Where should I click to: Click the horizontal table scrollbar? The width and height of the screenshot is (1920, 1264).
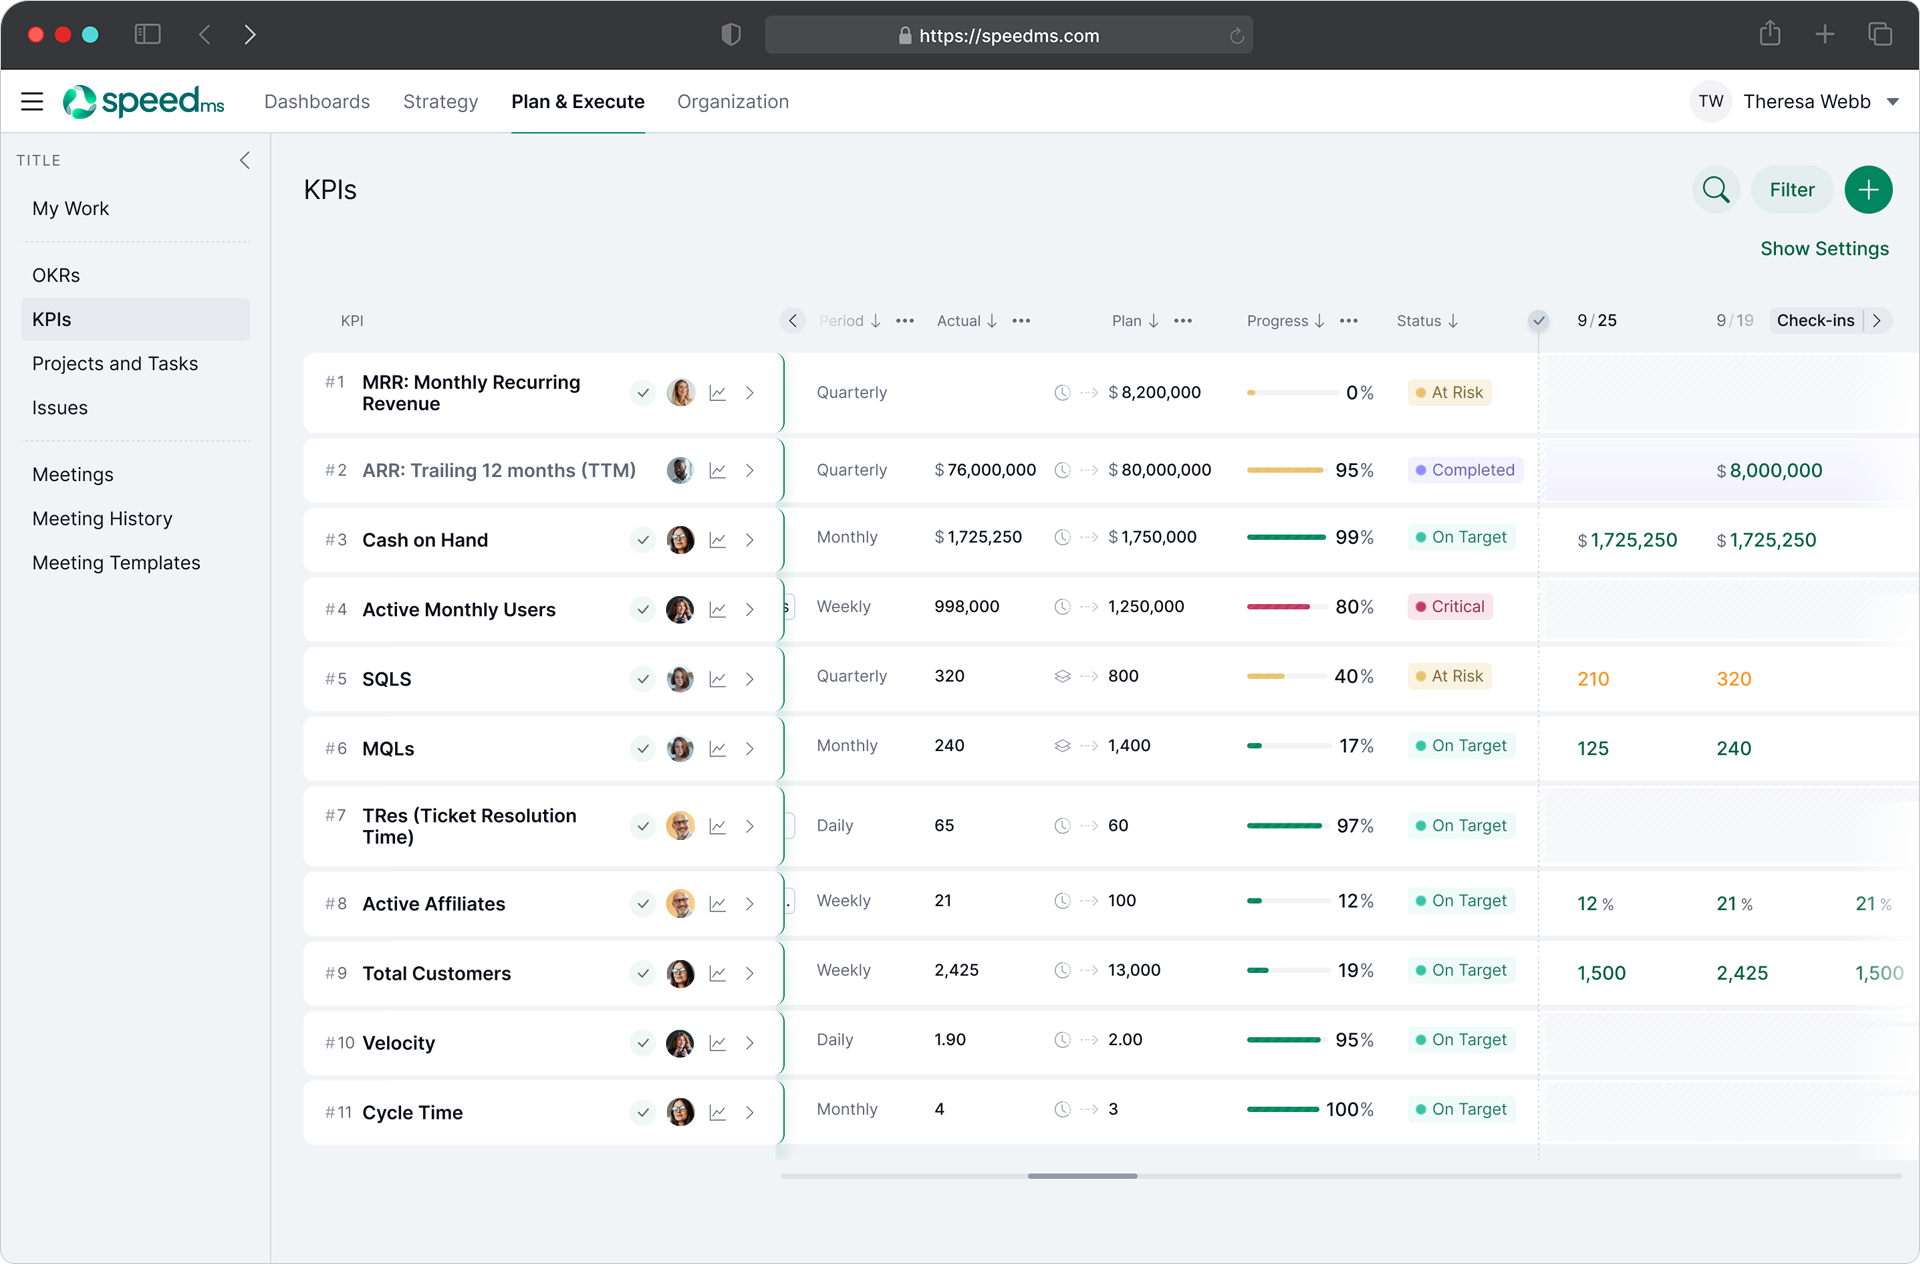tap(1082, 1176)
